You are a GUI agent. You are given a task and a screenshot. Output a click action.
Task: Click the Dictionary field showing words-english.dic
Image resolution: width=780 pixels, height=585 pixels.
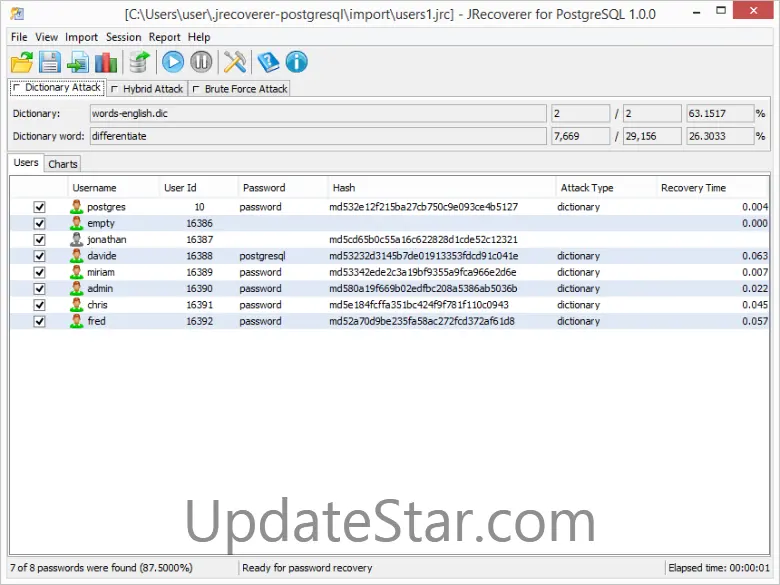(x=318, y=113)
